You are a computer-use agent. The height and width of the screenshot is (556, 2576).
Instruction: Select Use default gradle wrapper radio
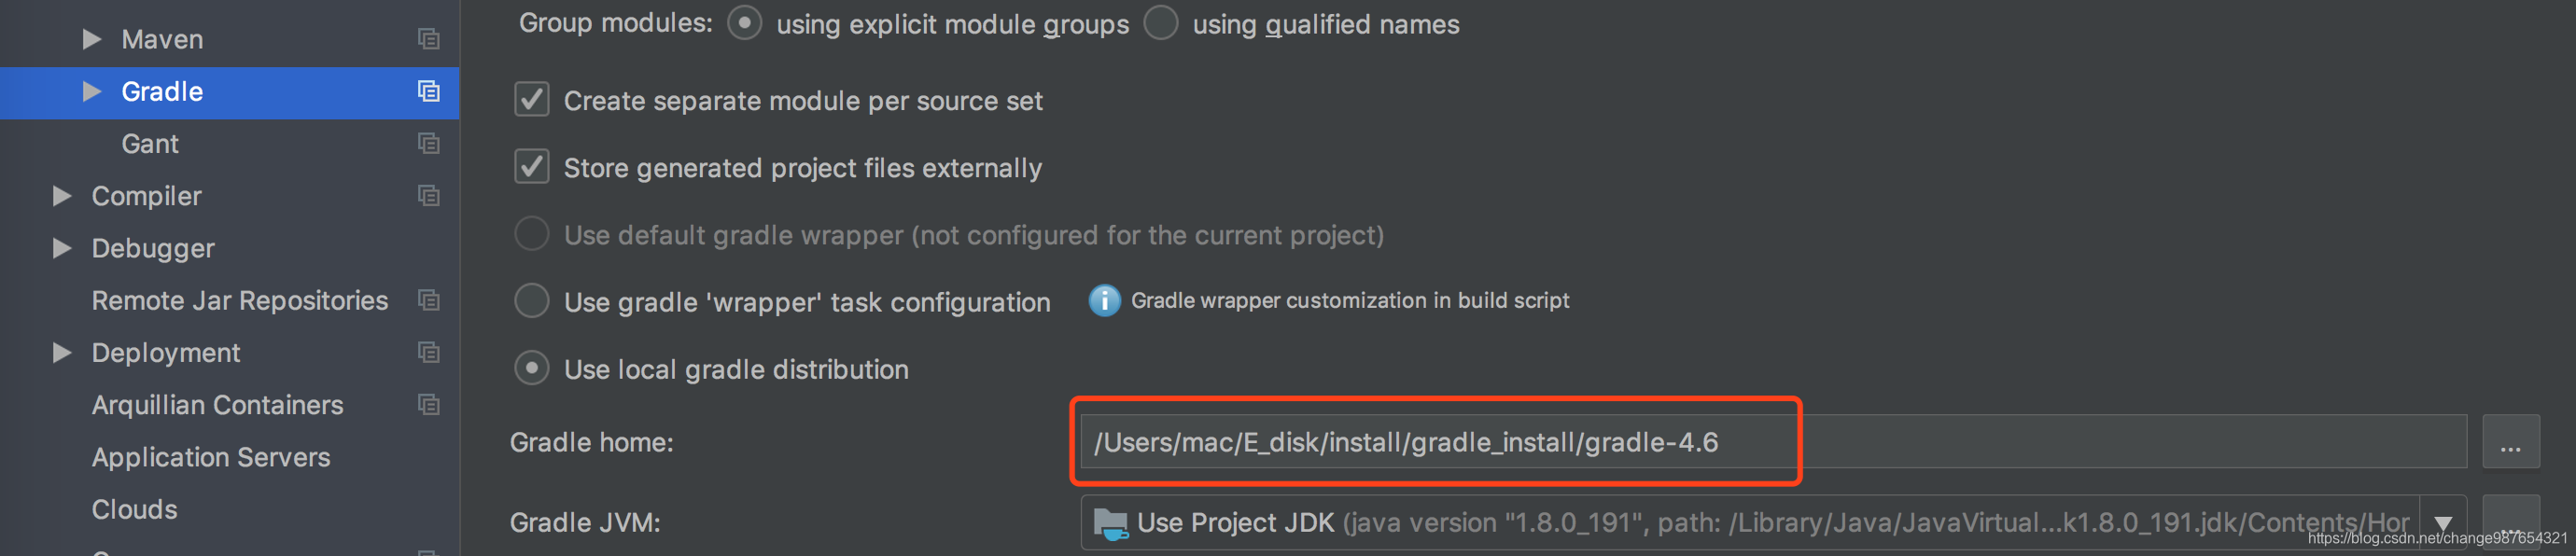(x=531, y=234)
